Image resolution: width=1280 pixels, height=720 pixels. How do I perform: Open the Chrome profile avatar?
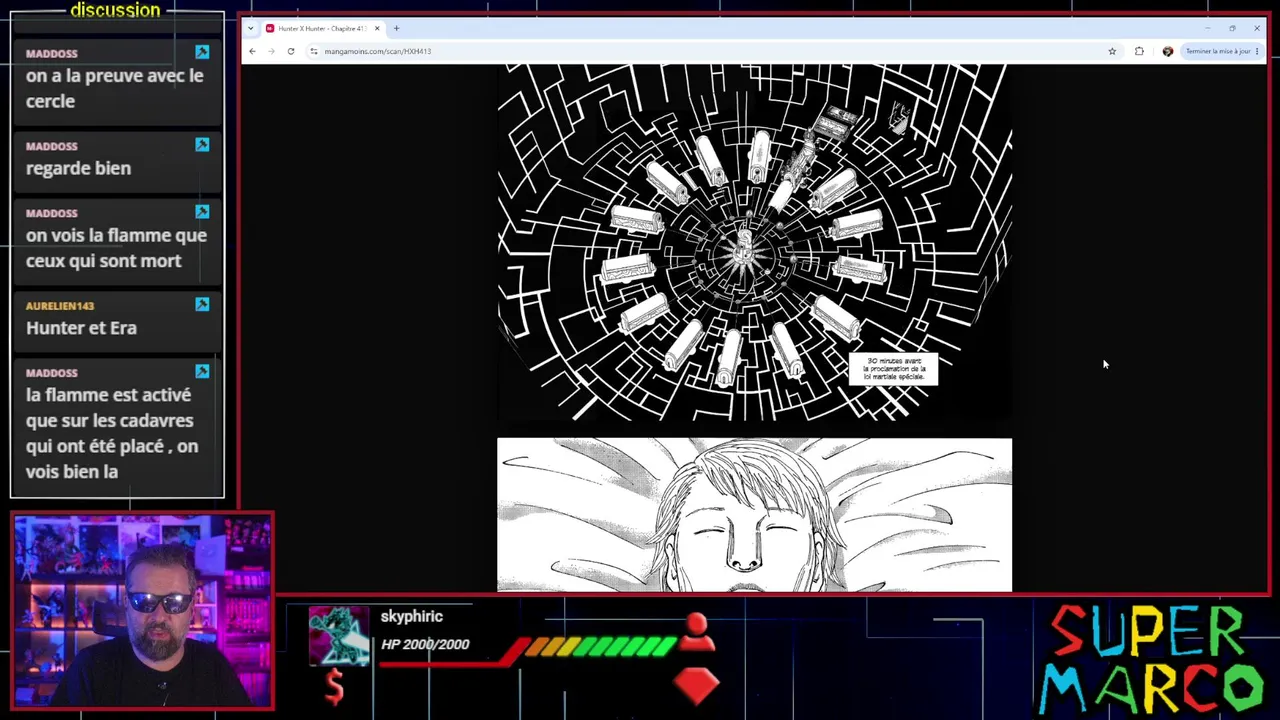click(x=1167, y=51)
